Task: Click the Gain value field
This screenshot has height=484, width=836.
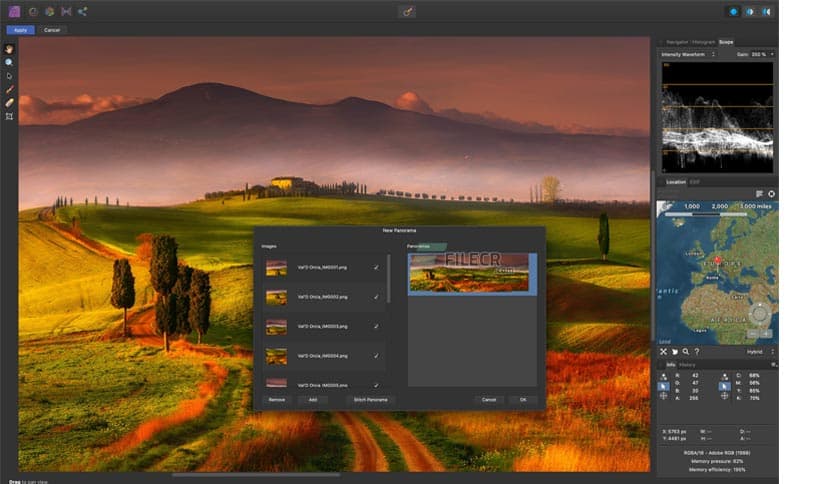Action: (x=758, y=54)
